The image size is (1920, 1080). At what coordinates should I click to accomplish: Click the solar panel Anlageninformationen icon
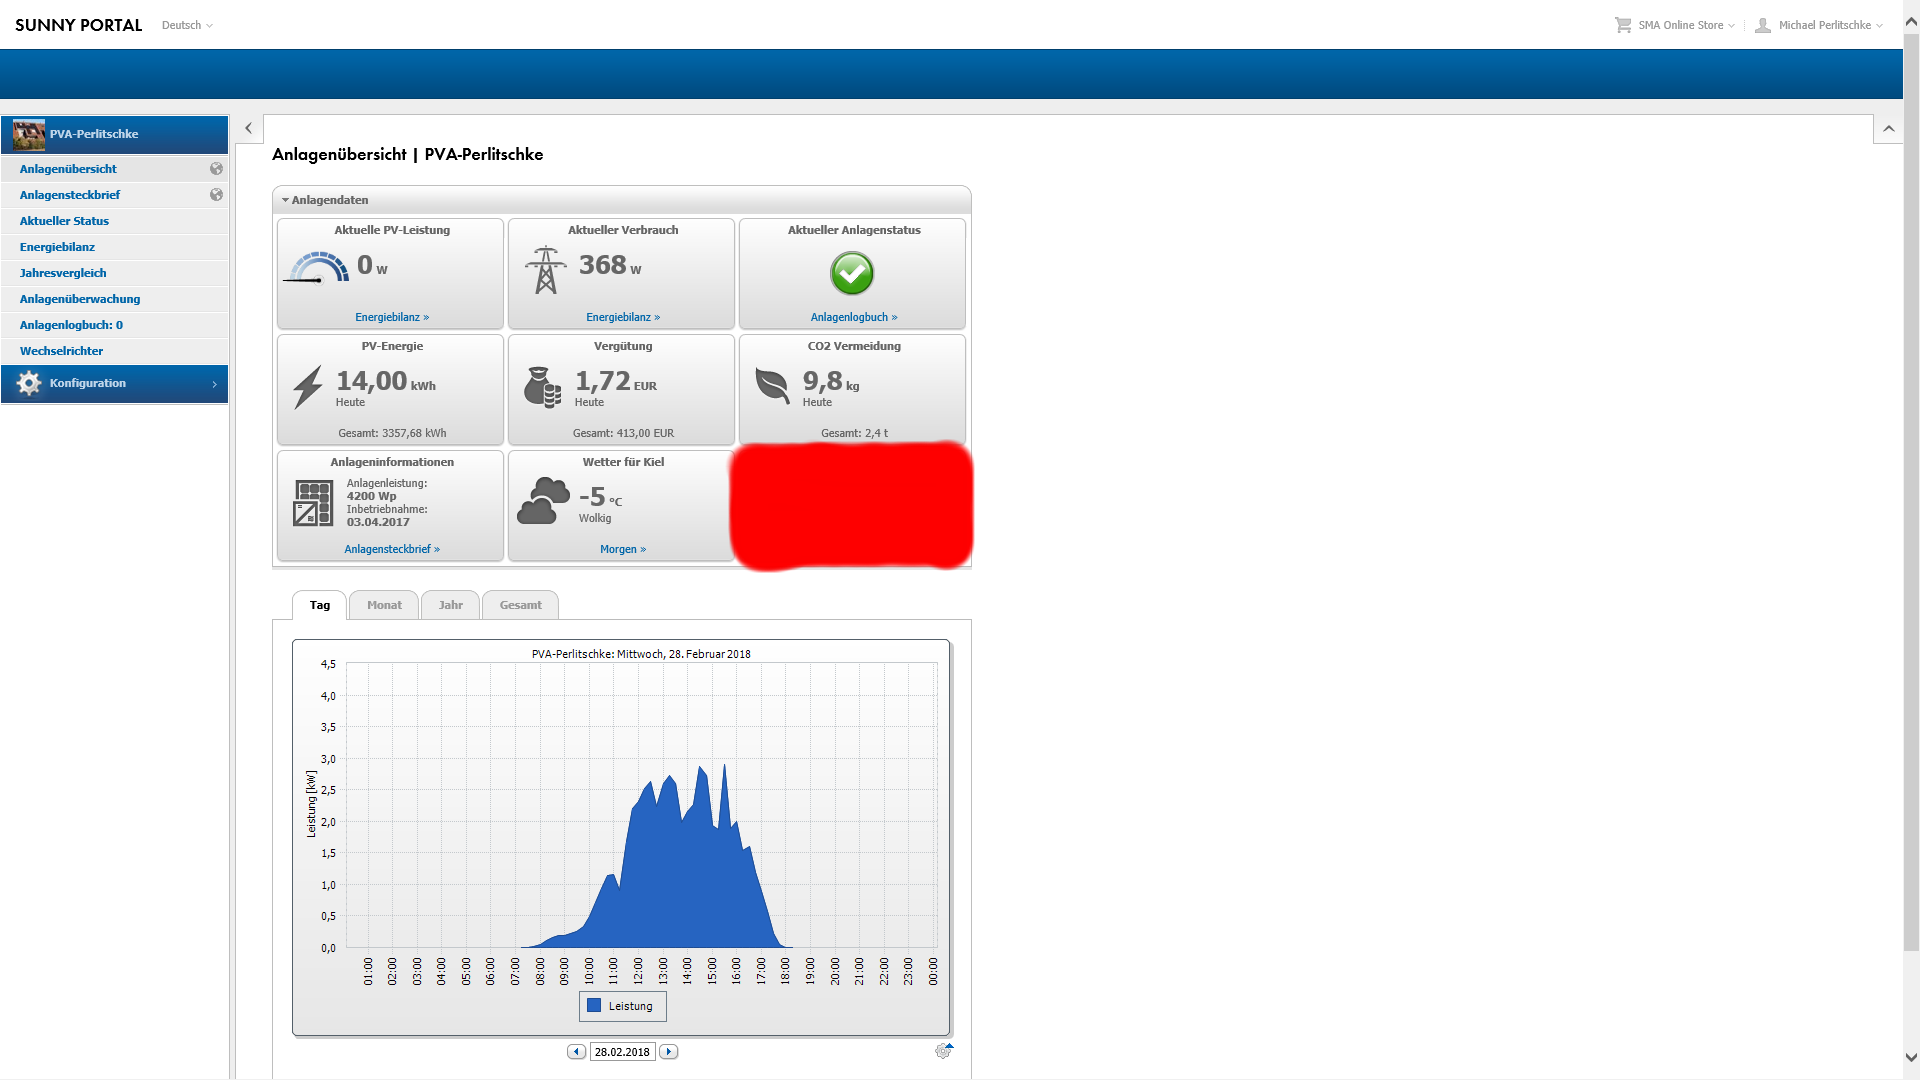[x=313, y=503]
